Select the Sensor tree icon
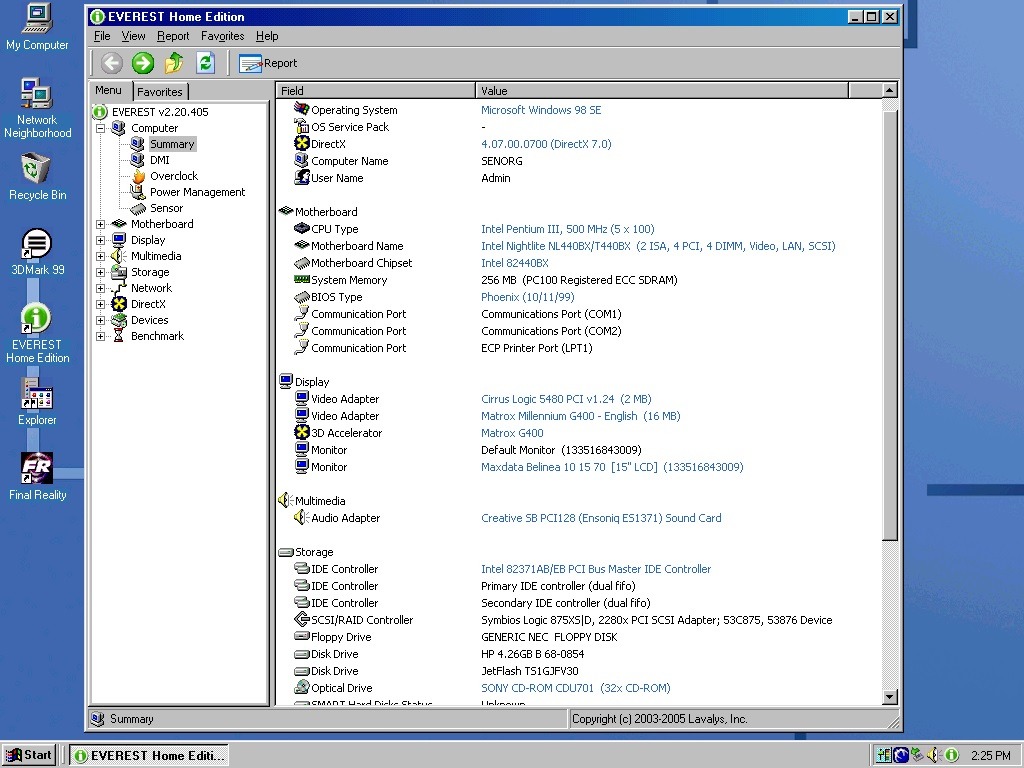This screenshot has height=768, width=1024. point(137,208)
